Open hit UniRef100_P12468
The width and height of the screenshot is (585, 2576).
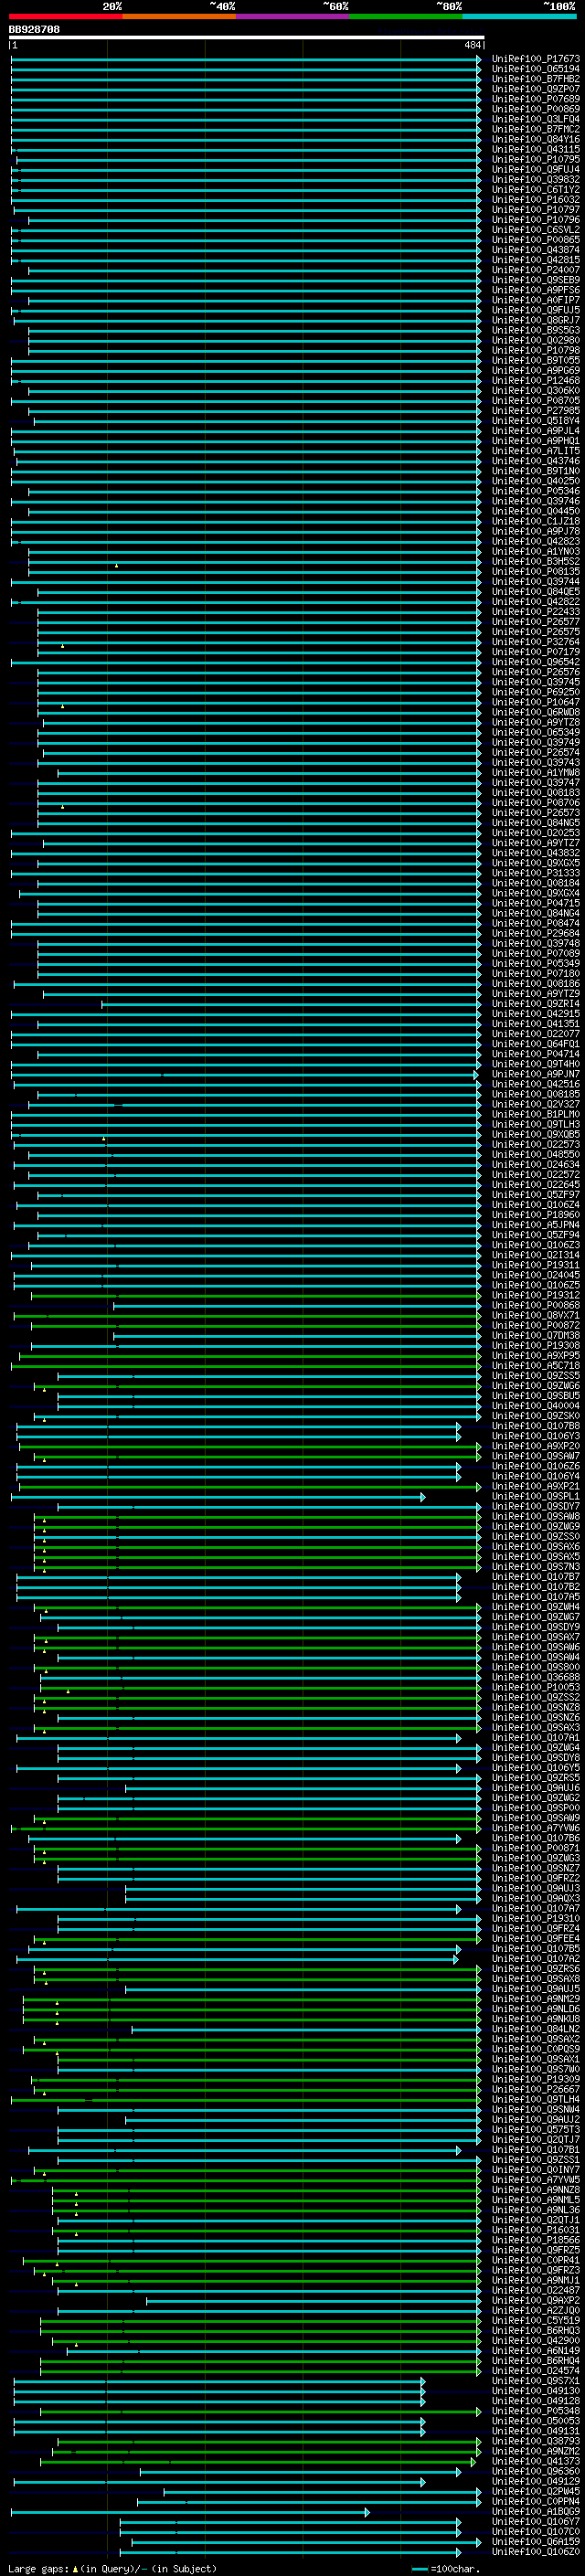pyautogui.click(x=536, y=380)
